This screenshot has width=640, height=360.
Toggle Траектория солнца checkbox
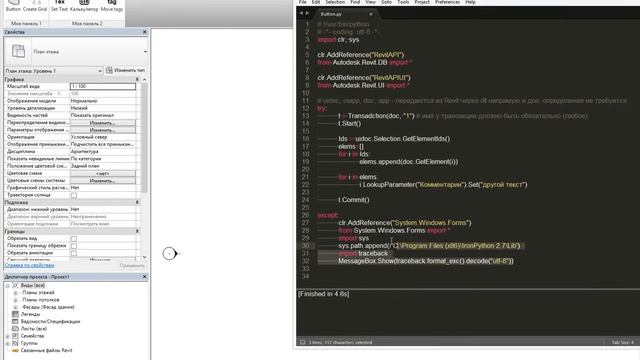pos(74,195)
